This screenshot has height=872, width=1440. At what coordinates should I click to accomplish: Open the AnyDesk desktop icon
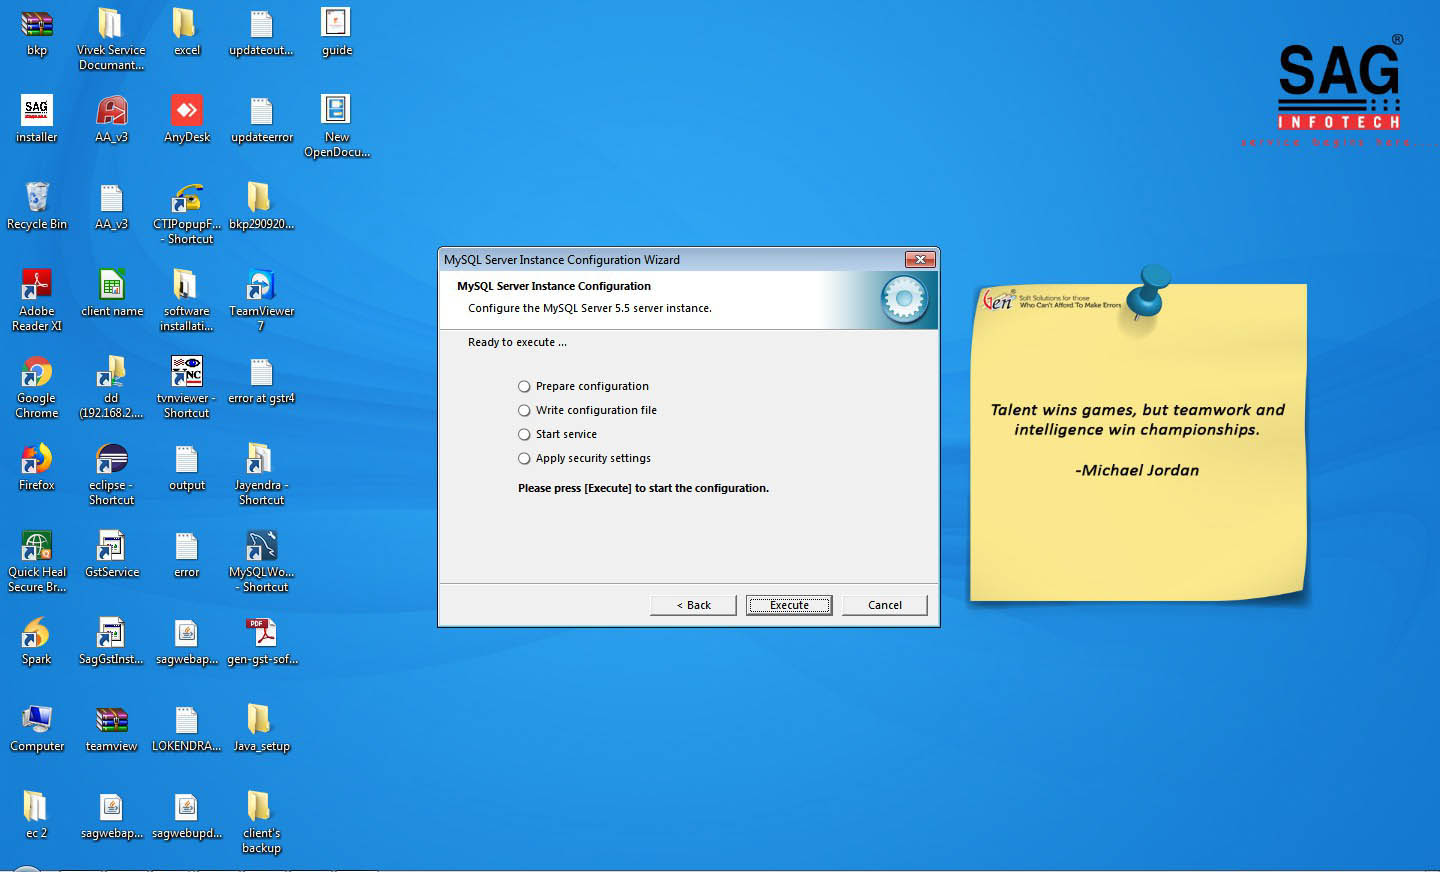point(187,111)
